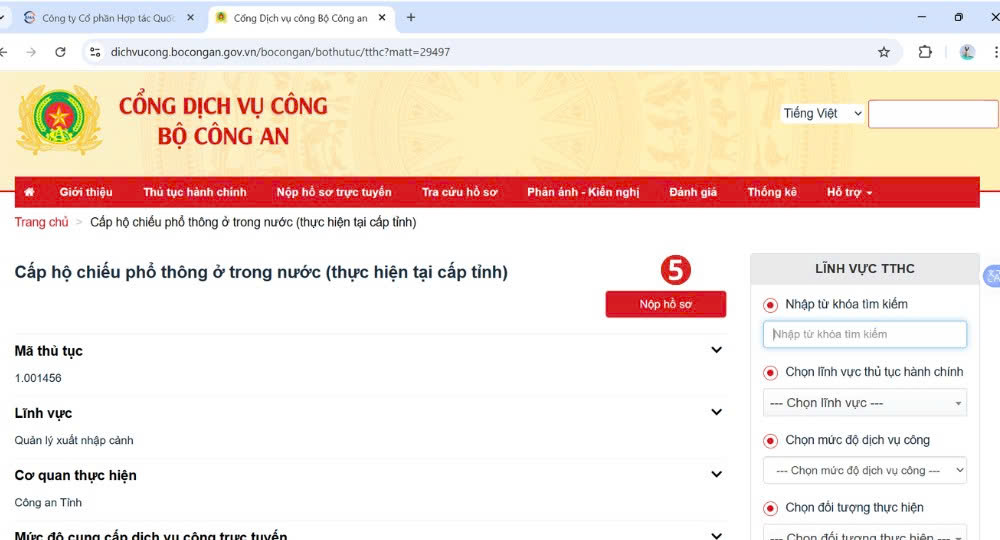Open the 'Chọn lĩnh vực' dropdown
The image size is (1000, 540).
[864, 403]
